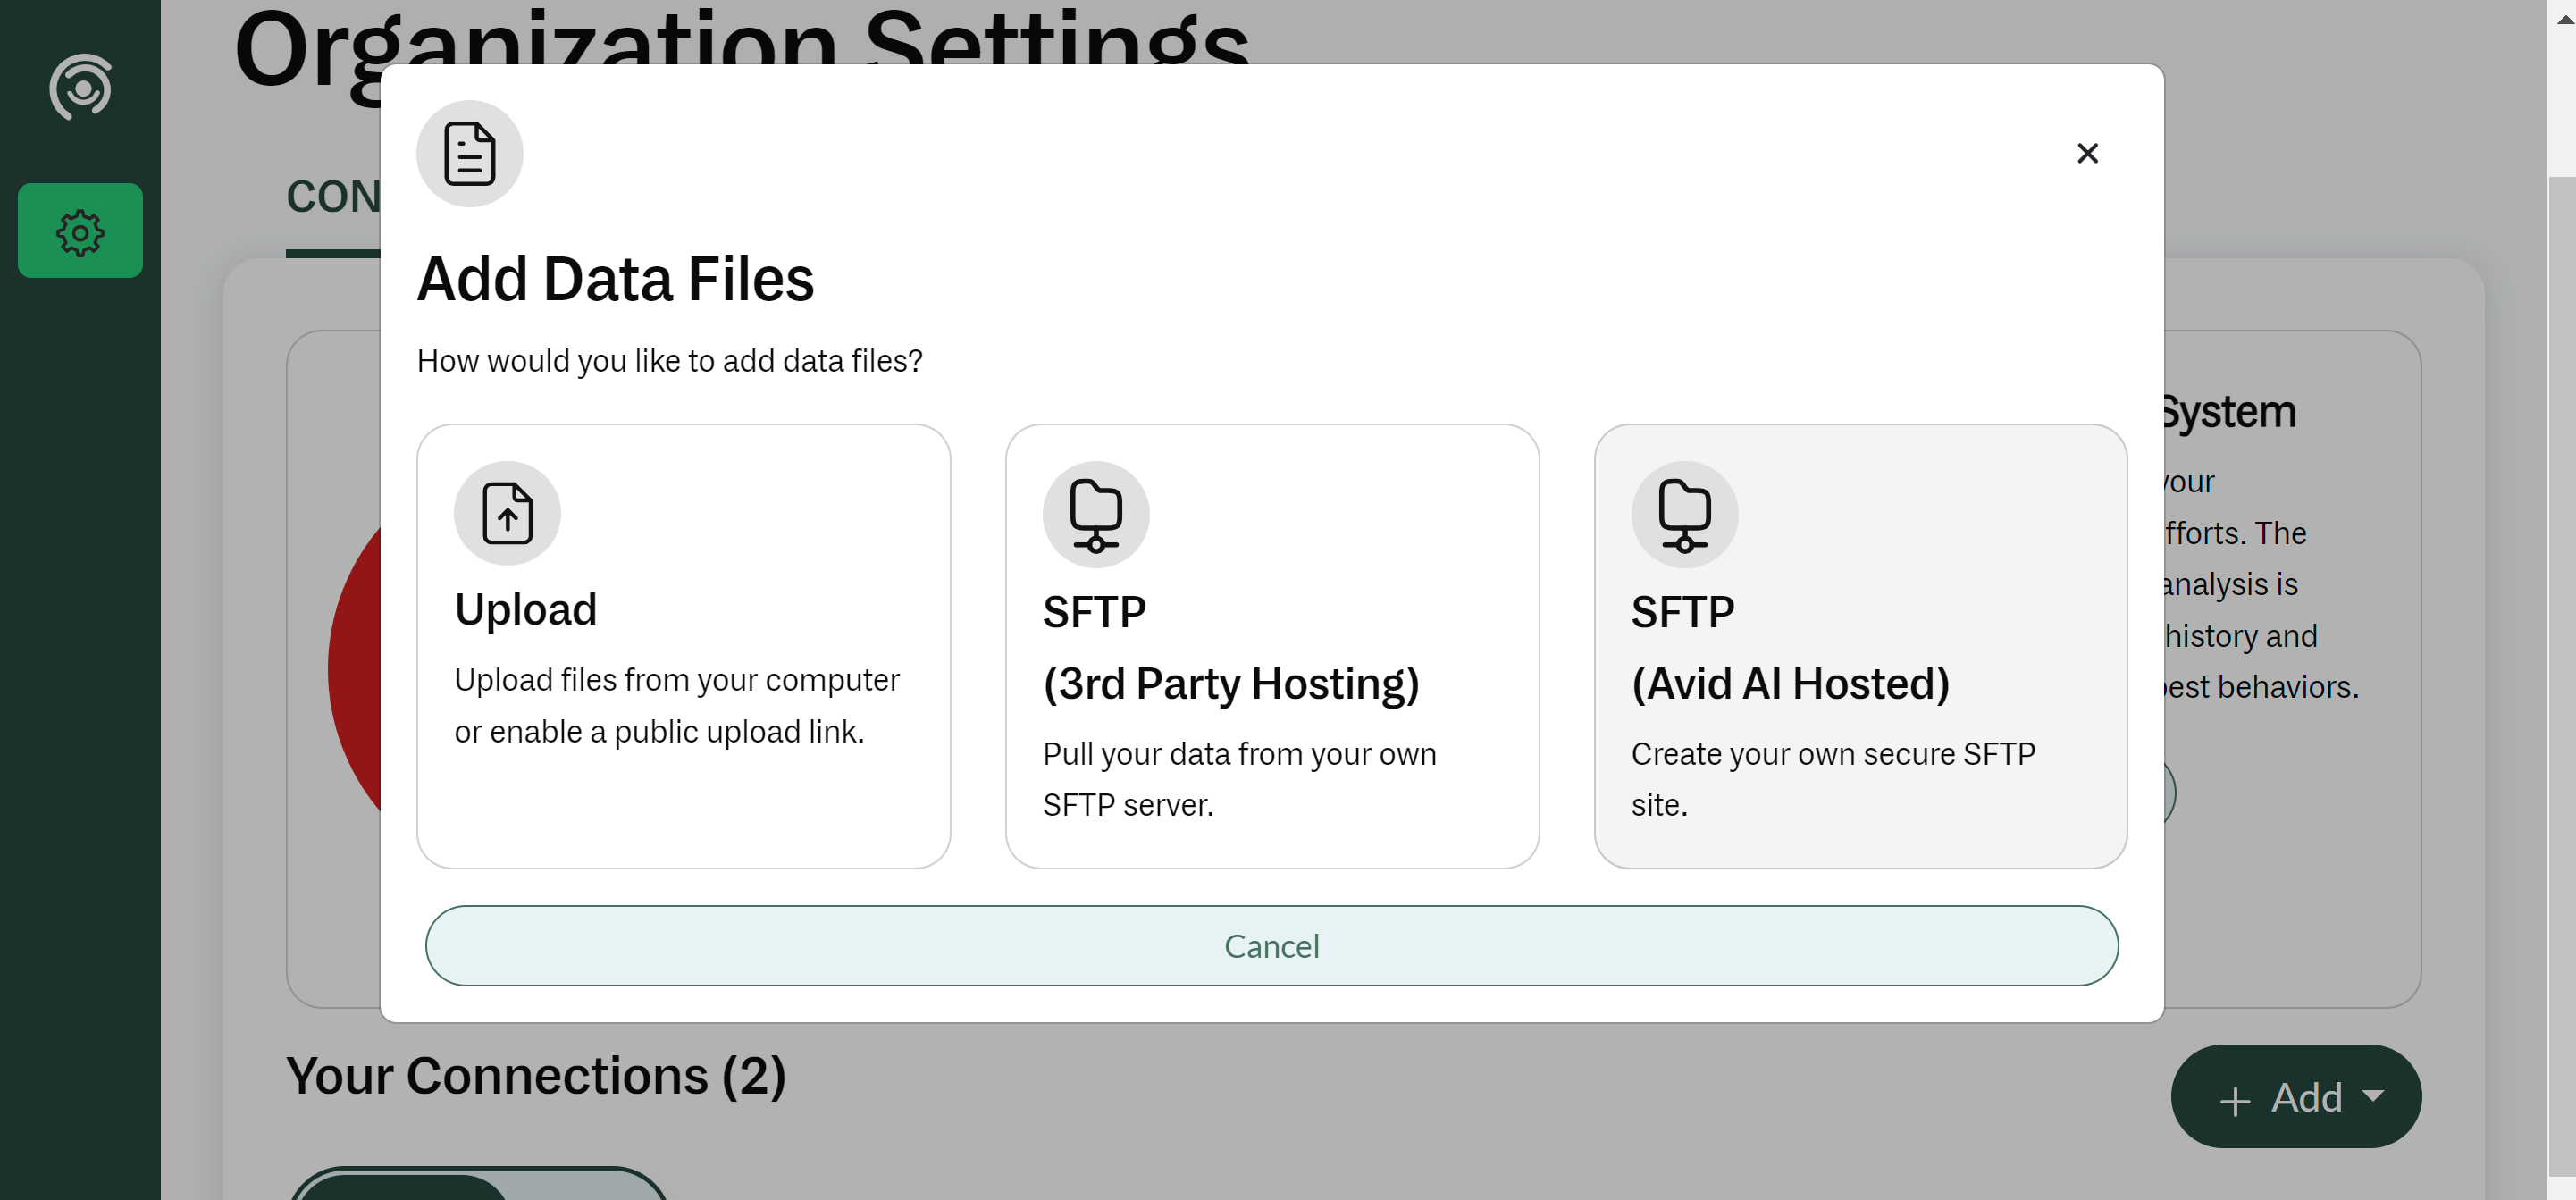Close the Add Data Files dialog

[x=2087, y=153]
